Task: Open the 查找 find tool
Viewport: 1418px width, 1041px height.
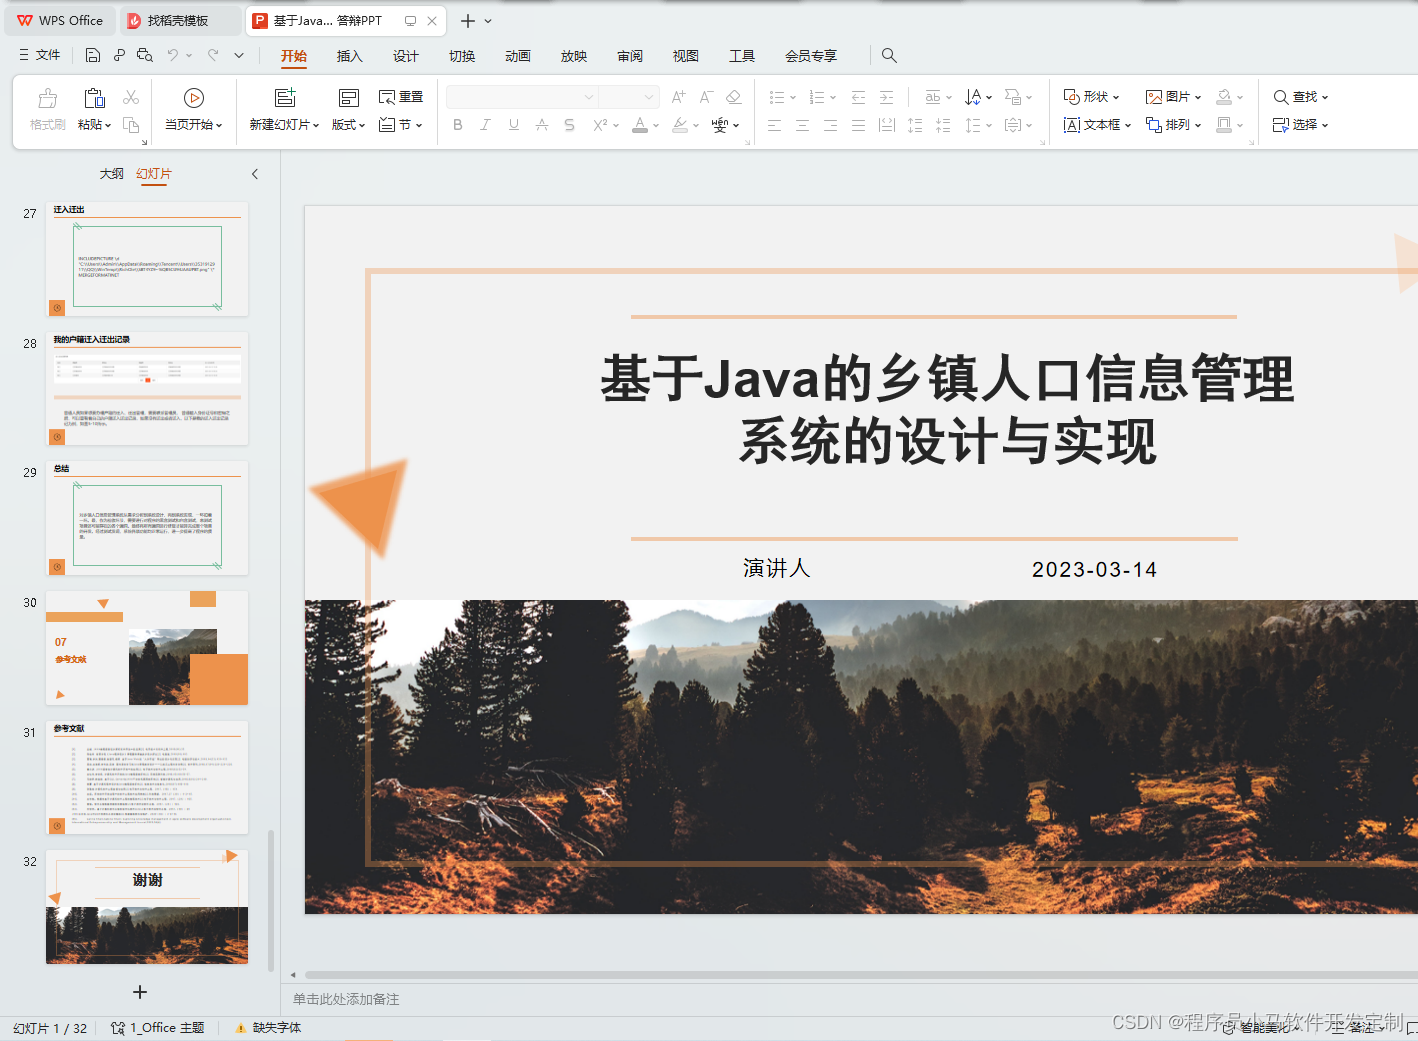Action: (x=1298, y=96)
